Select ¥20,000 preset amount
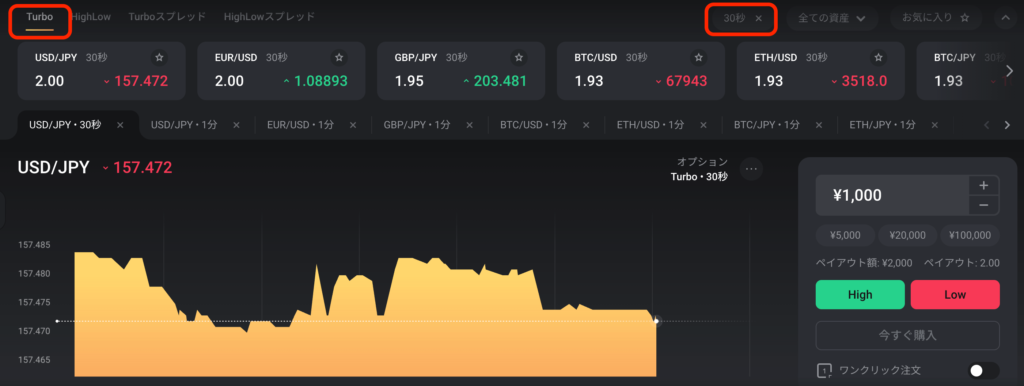Screen dimensions: 1024x386 908,235
